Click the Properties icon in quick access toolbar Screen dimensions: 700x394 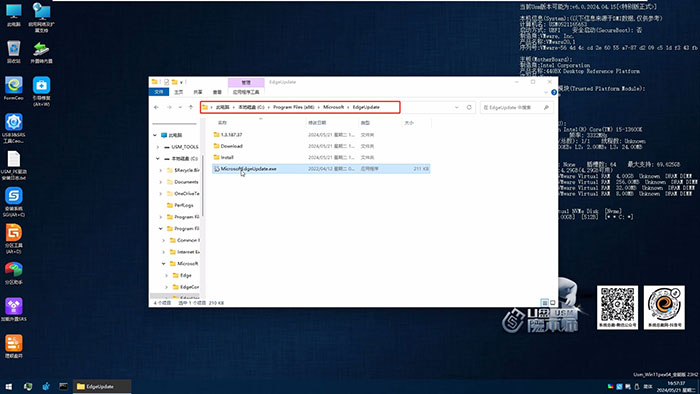[167, 82]
